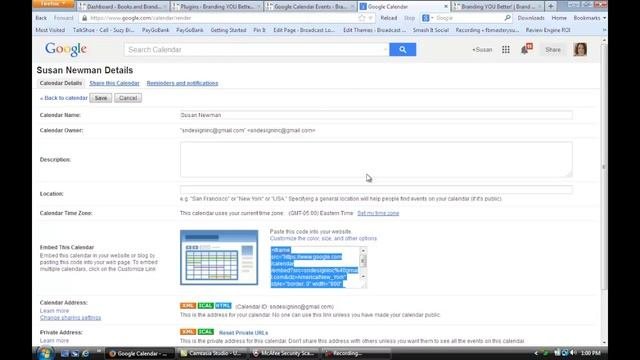Click the Home toolbar button
The width and height of the screenshot is (640, 360).
pos(559,18)
